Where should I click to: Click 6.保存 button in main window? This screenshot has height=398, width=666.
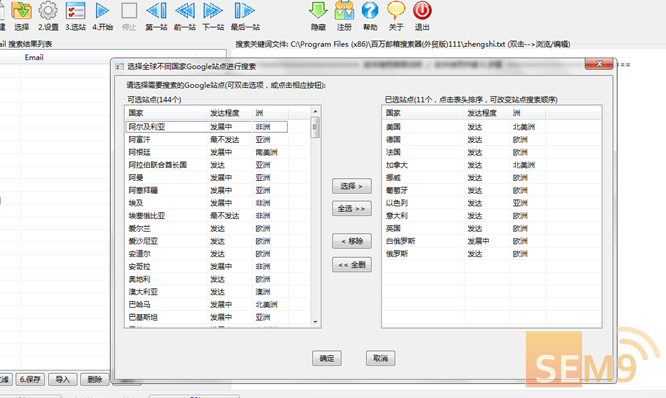click(x=30, y=379)
